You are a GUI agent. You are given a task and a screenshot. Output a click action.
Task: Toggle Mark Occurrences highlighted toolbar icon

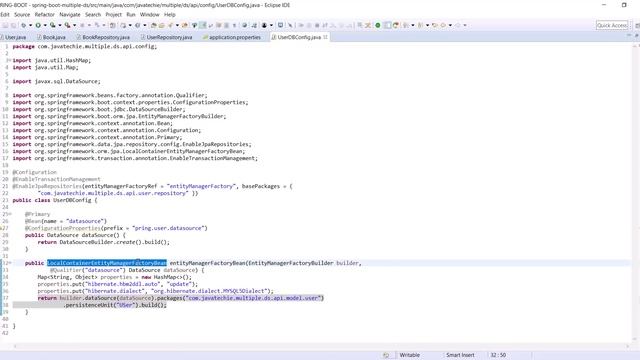(x=203, y=25)
